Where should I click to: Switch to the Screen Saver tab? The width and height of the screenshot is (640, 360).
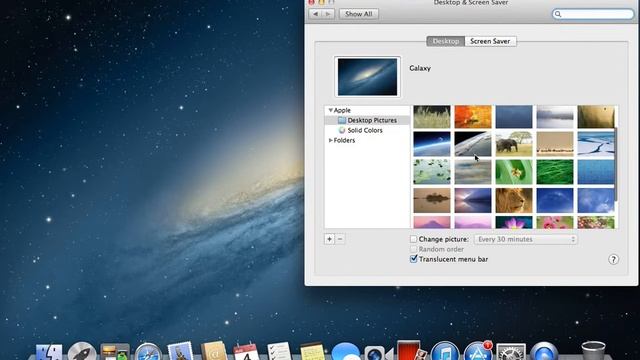(x=490, y=41)
